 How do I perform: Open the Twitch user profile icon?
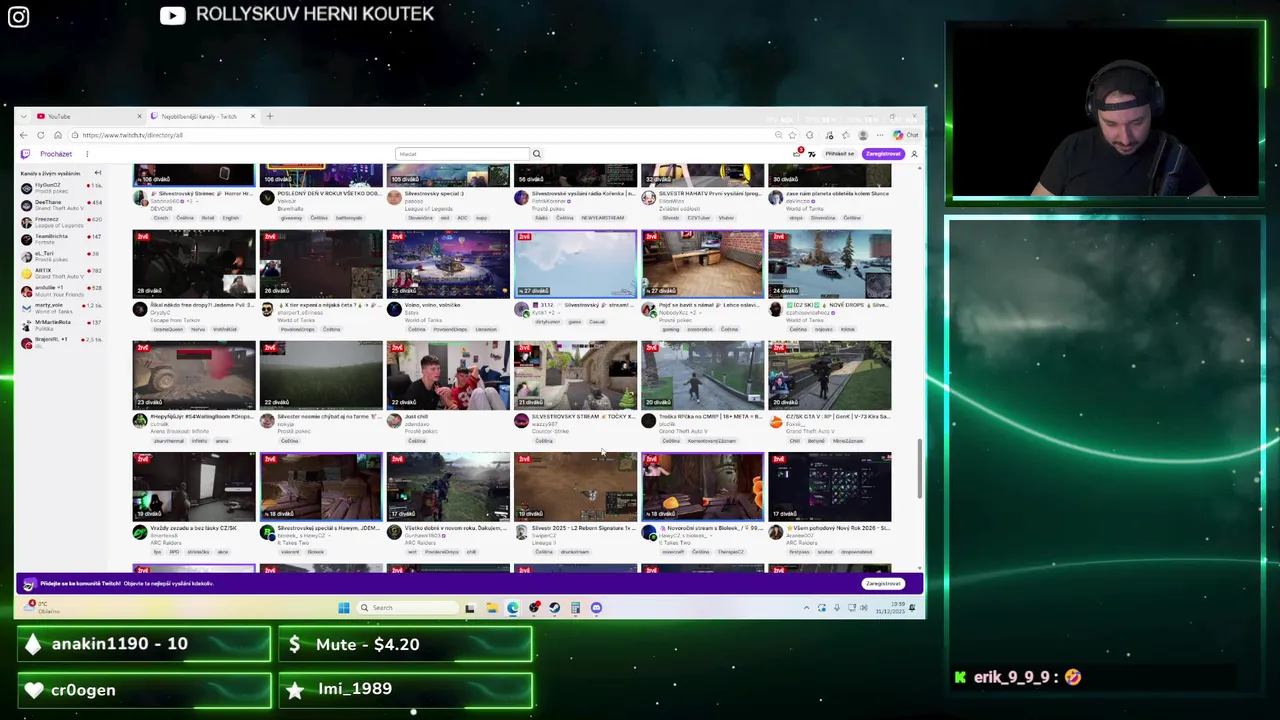[x=914, y=154]
